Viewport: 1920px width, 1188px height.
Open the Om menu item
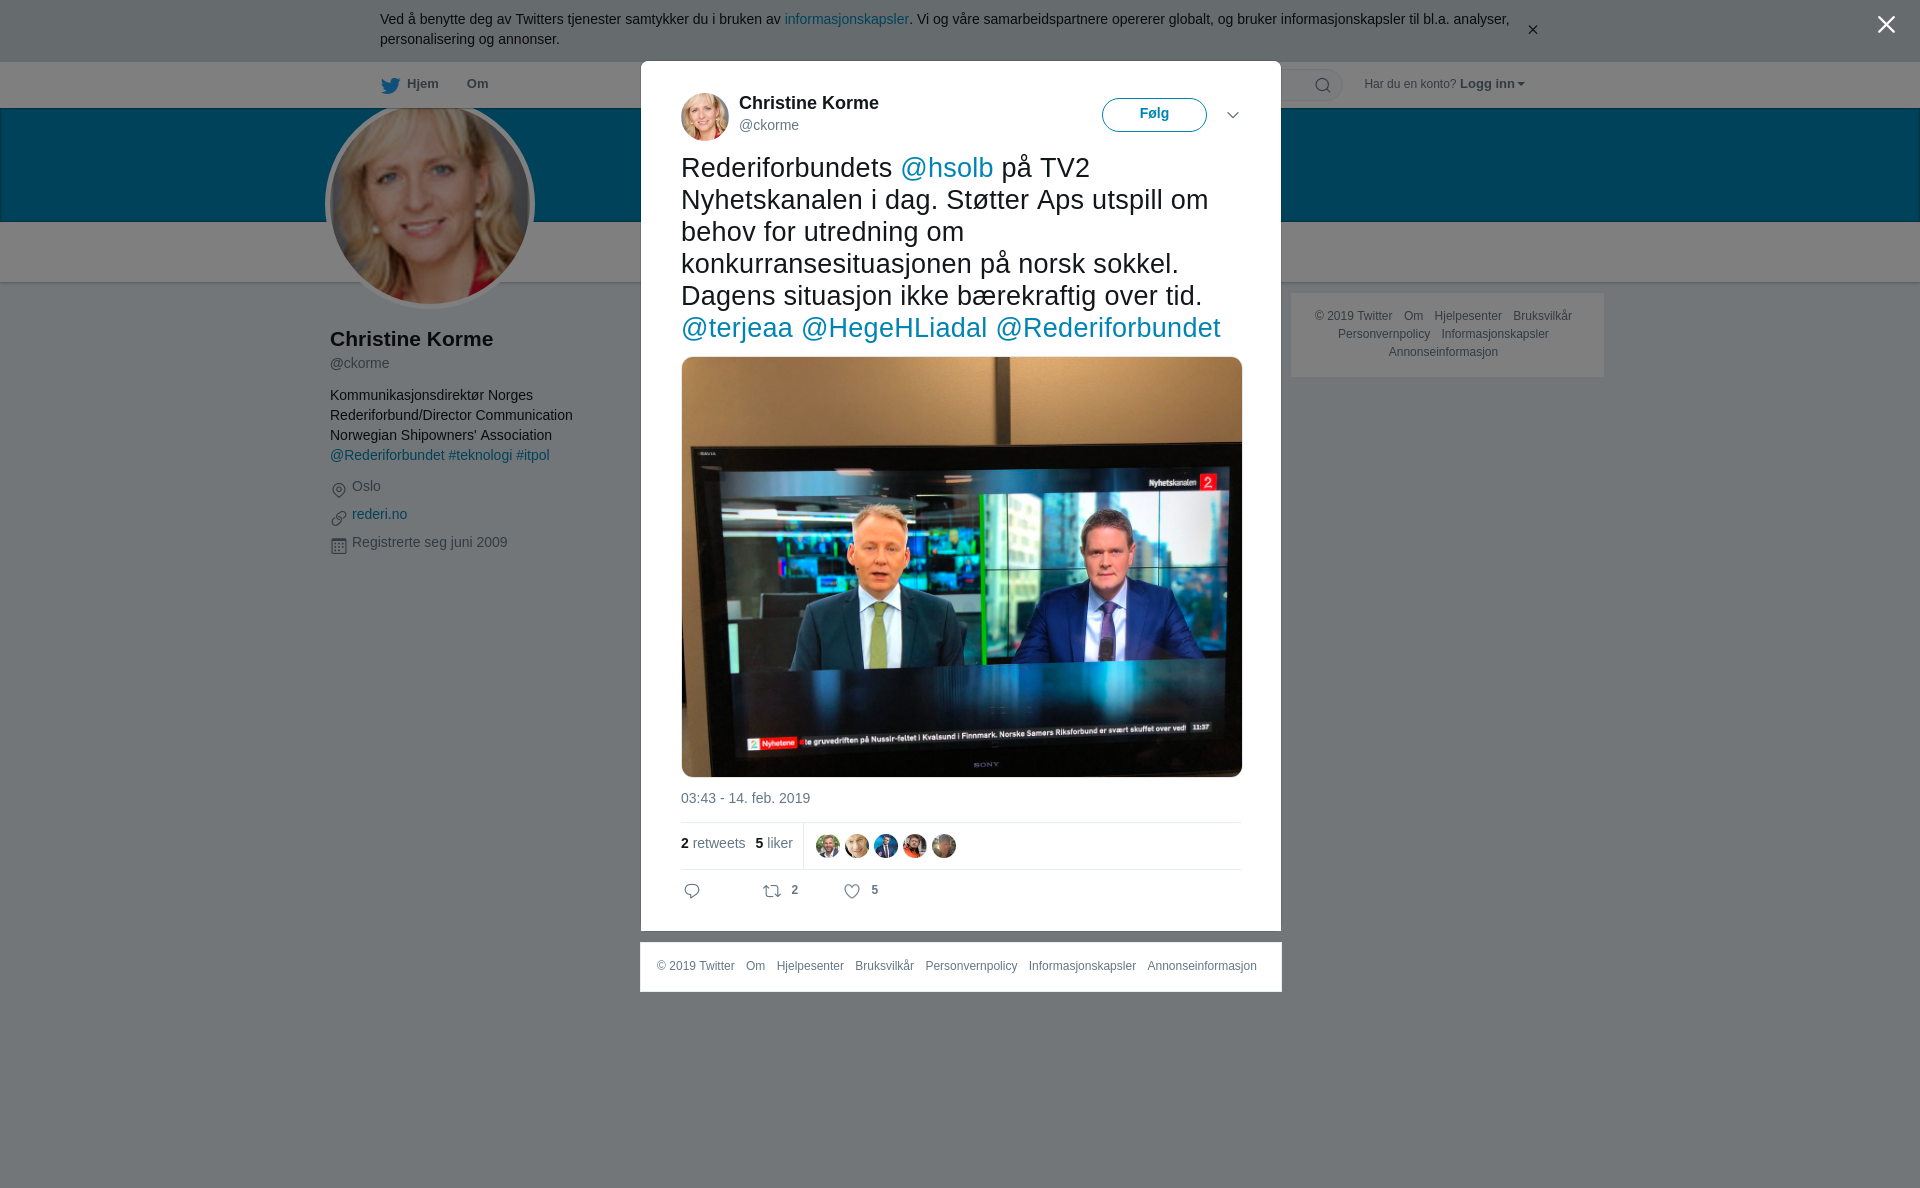pos(477,84)
